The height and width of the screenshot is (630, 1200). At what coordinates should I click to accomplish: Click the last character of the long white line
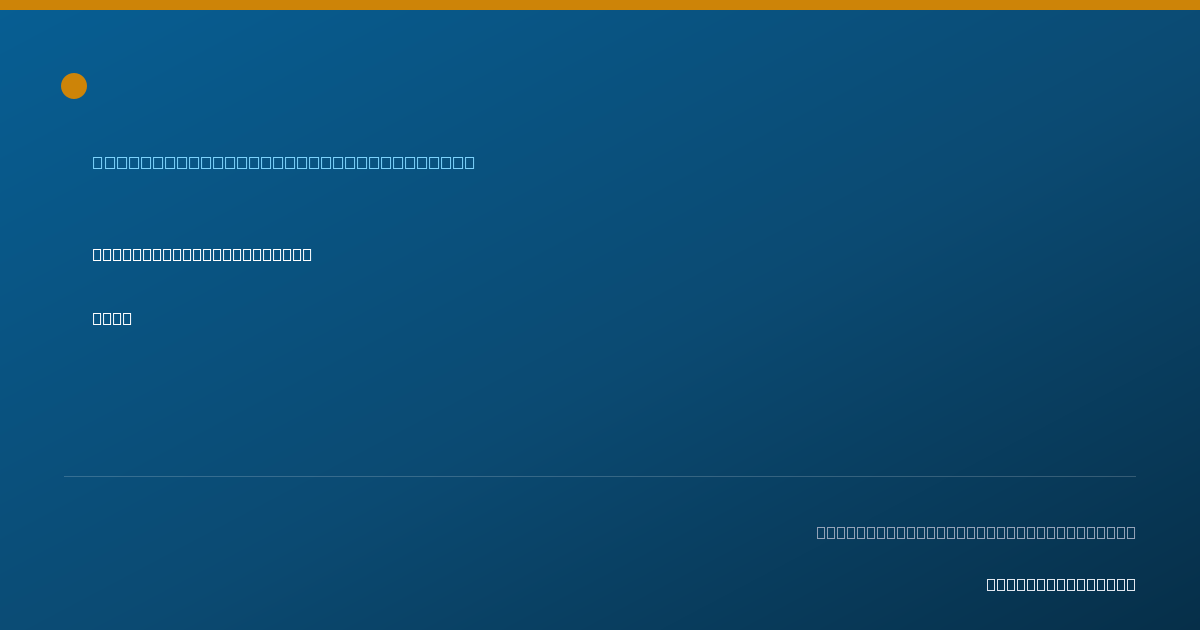pyautogui.click(x=307, y=254)
